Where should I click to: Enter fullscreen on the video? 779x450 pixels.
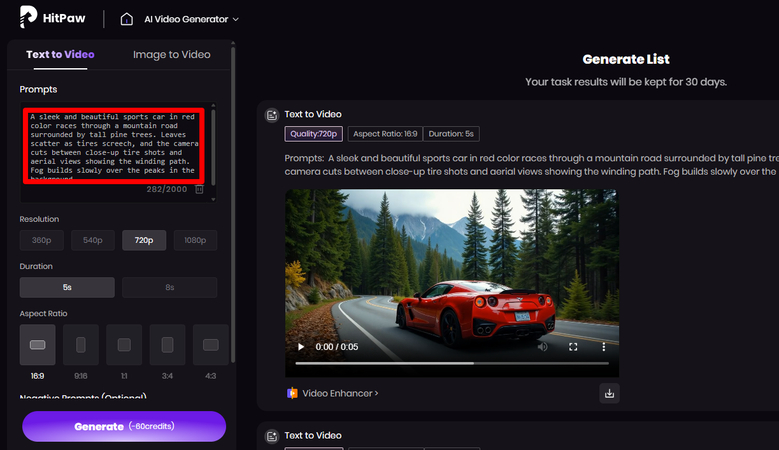[x=573, y=347]
